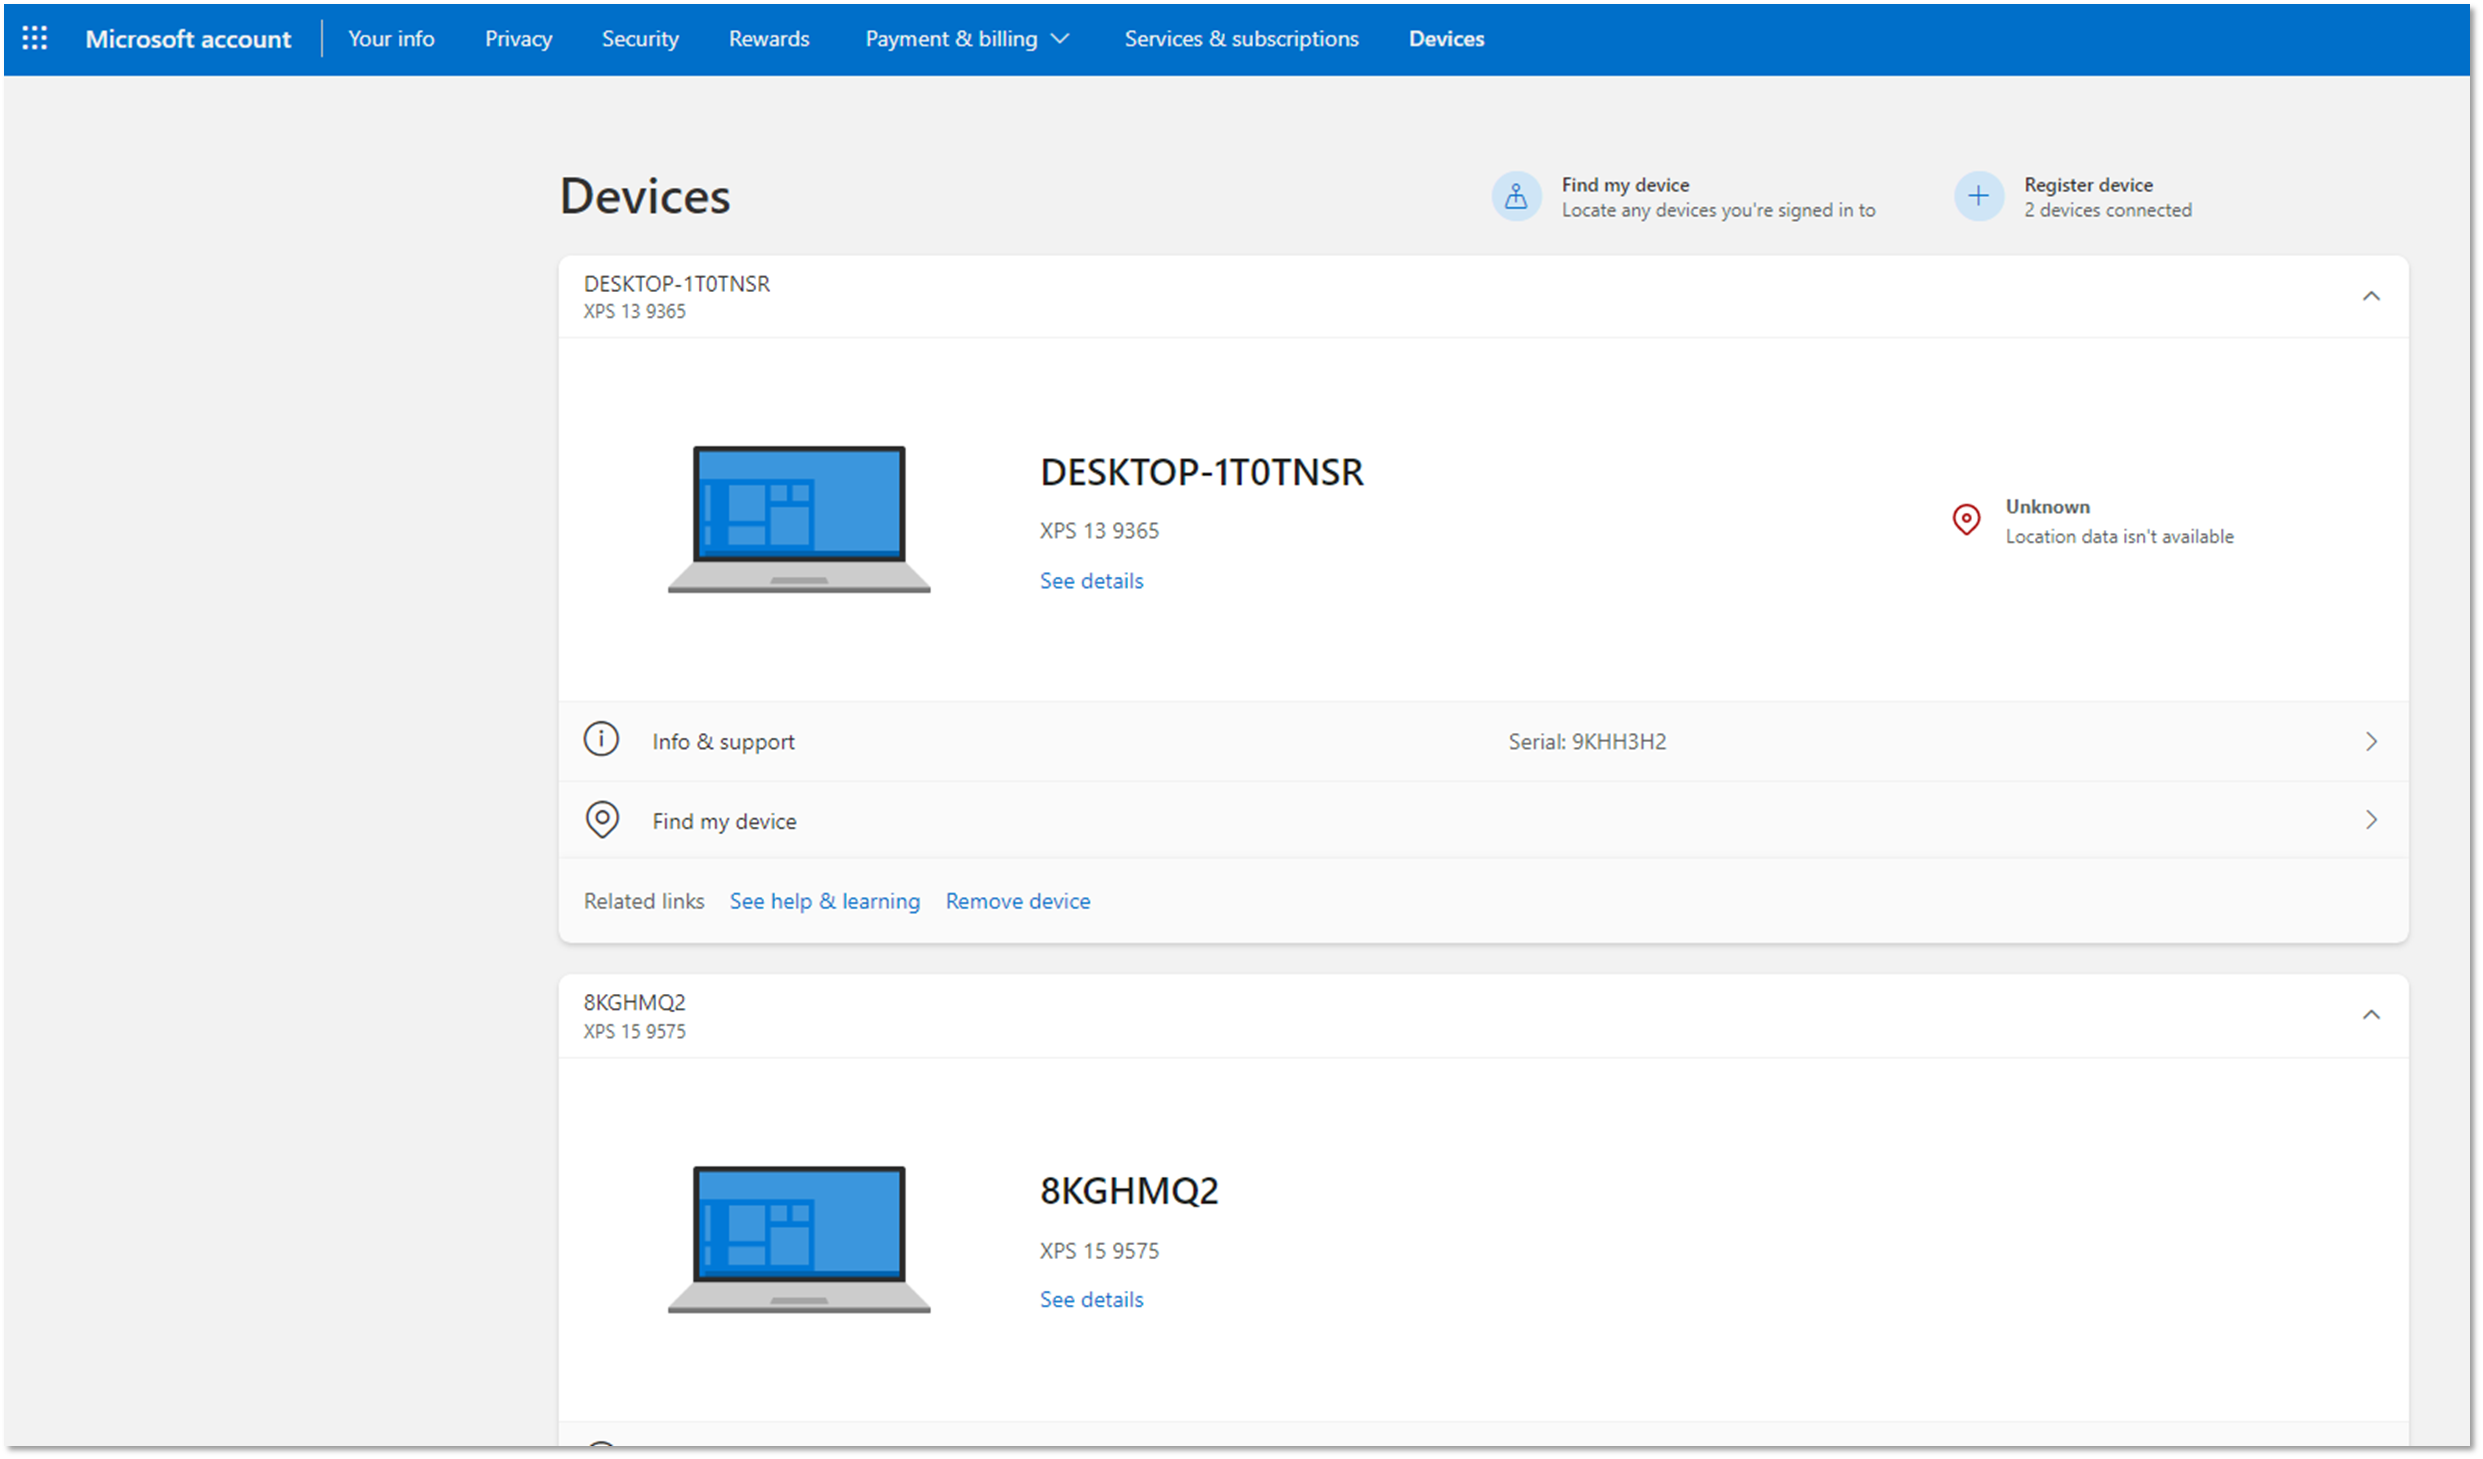Expand the Payment & billing dropdown
This screenshot has width=2483, height=1459.
click(966, 39)
